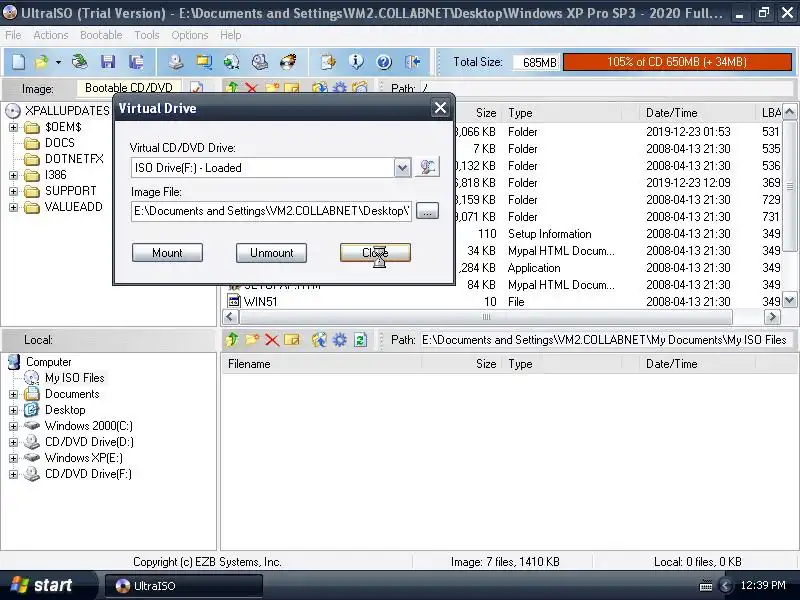Click the 105% of CD 650MB capacity bar
Viewport: 800px width, 600px height.
pos(678,62)
